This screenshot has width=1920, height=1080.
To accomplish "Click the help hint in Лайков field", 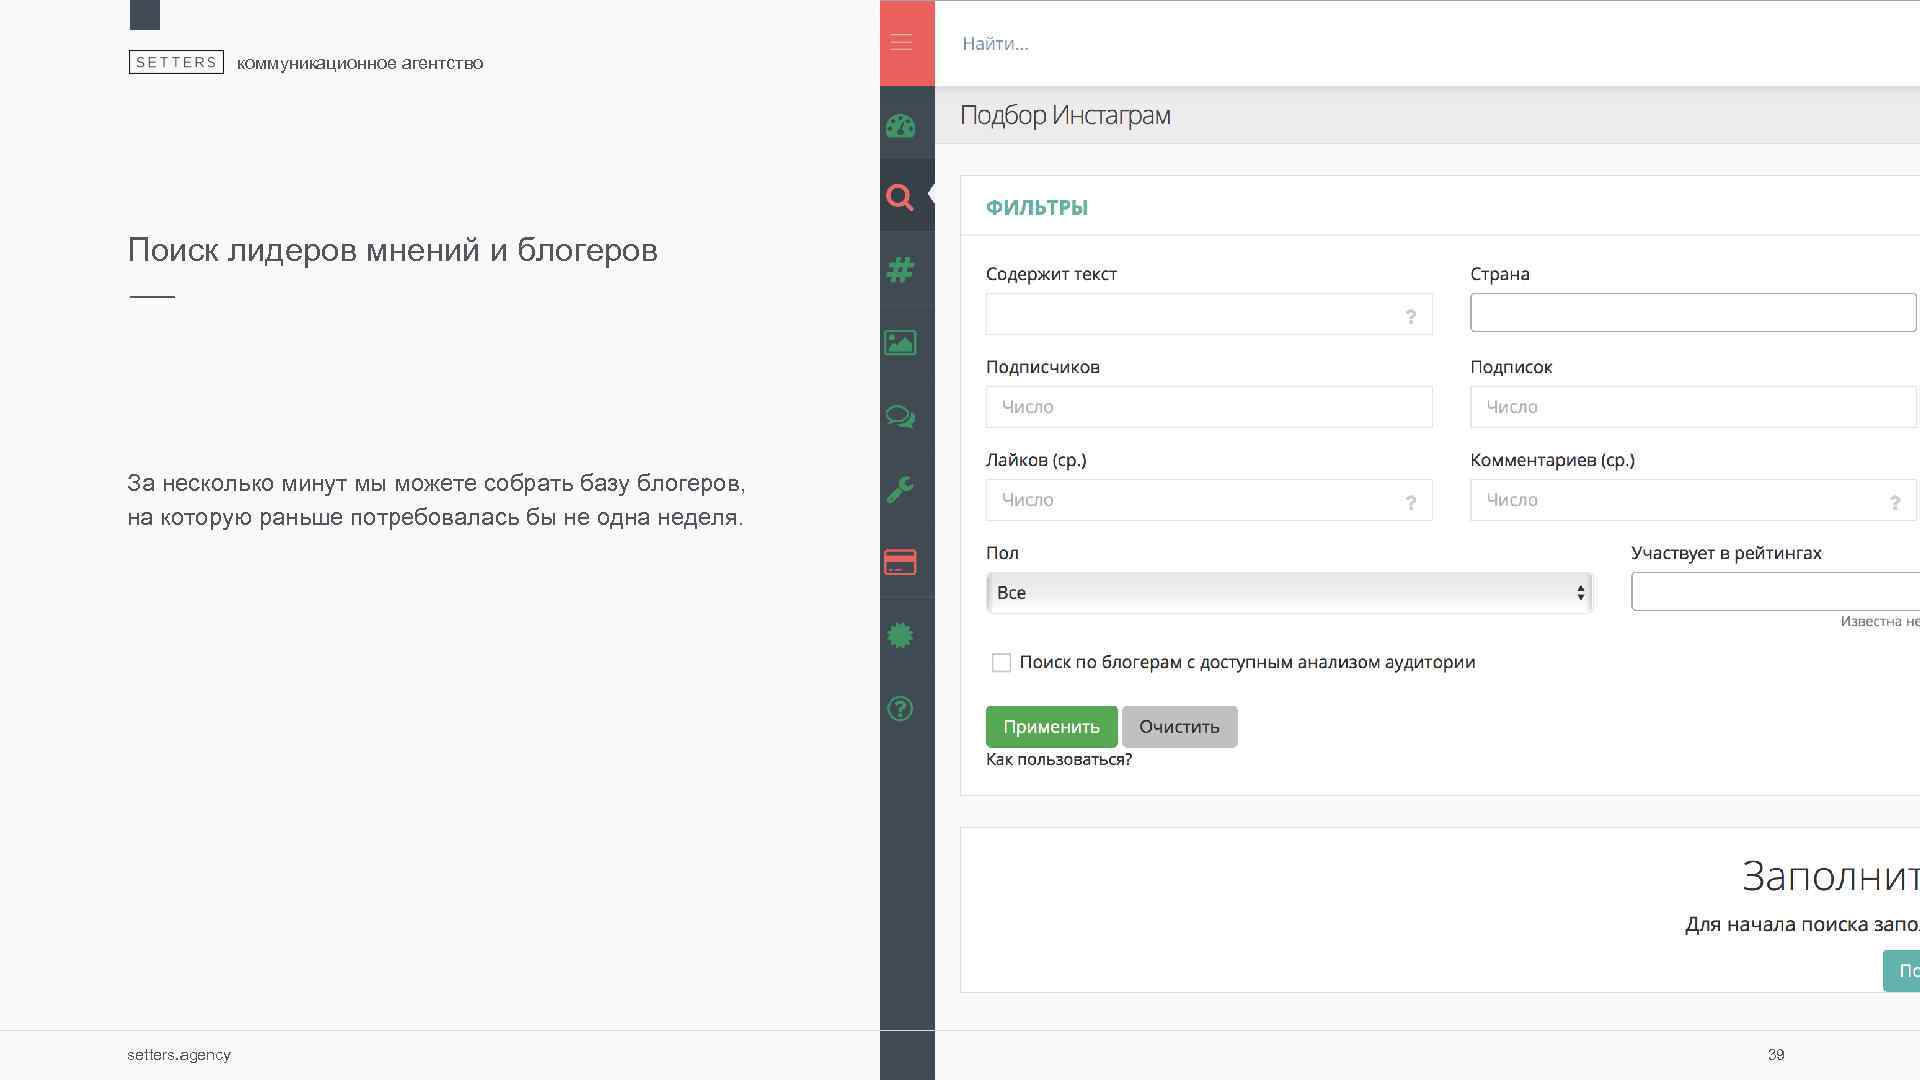I will click(x=1410, y=503).
